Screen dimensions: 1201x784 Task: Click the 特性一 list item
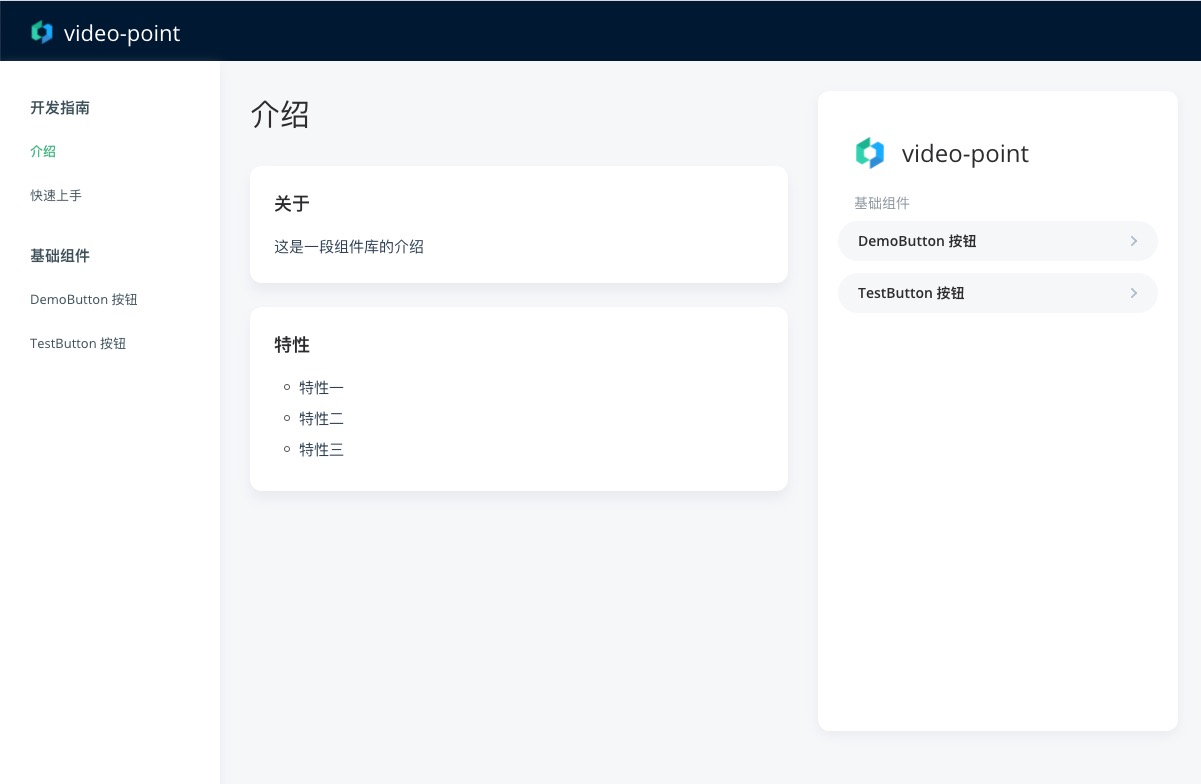point(321,387)
